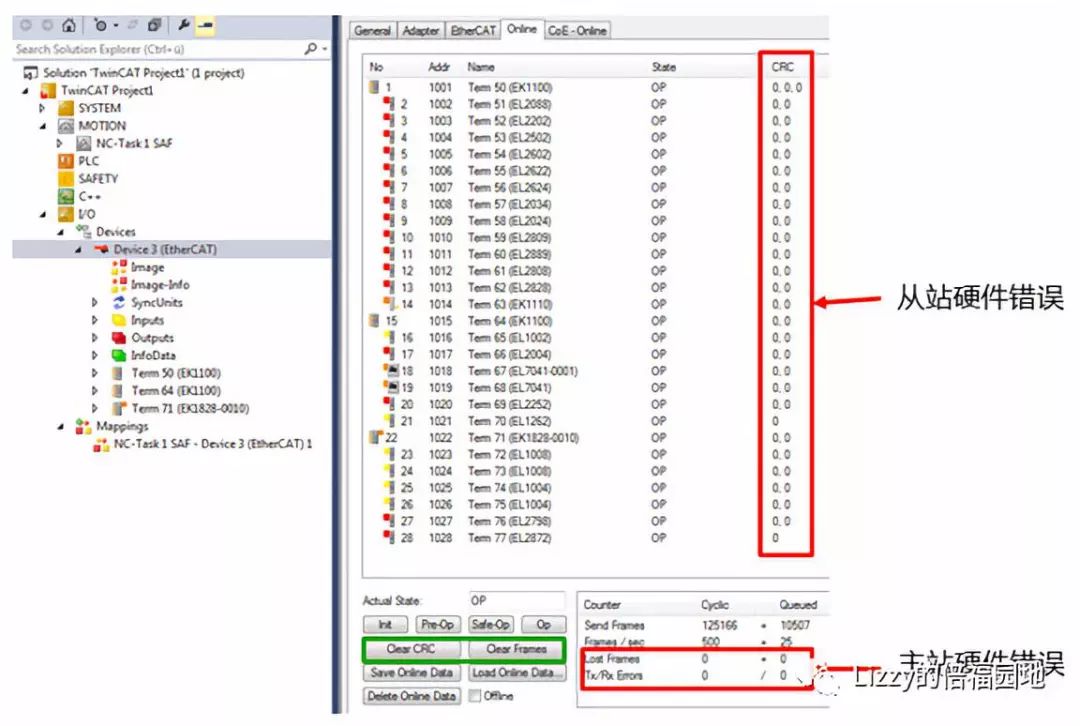Click the Inputs folder icon

119,320
